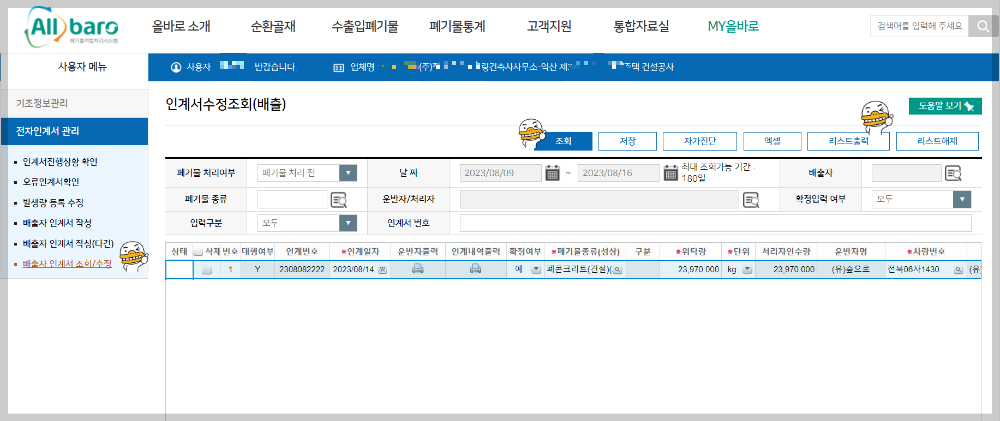Open 배출자 인계서 작성 link

(x=57, y=223)
